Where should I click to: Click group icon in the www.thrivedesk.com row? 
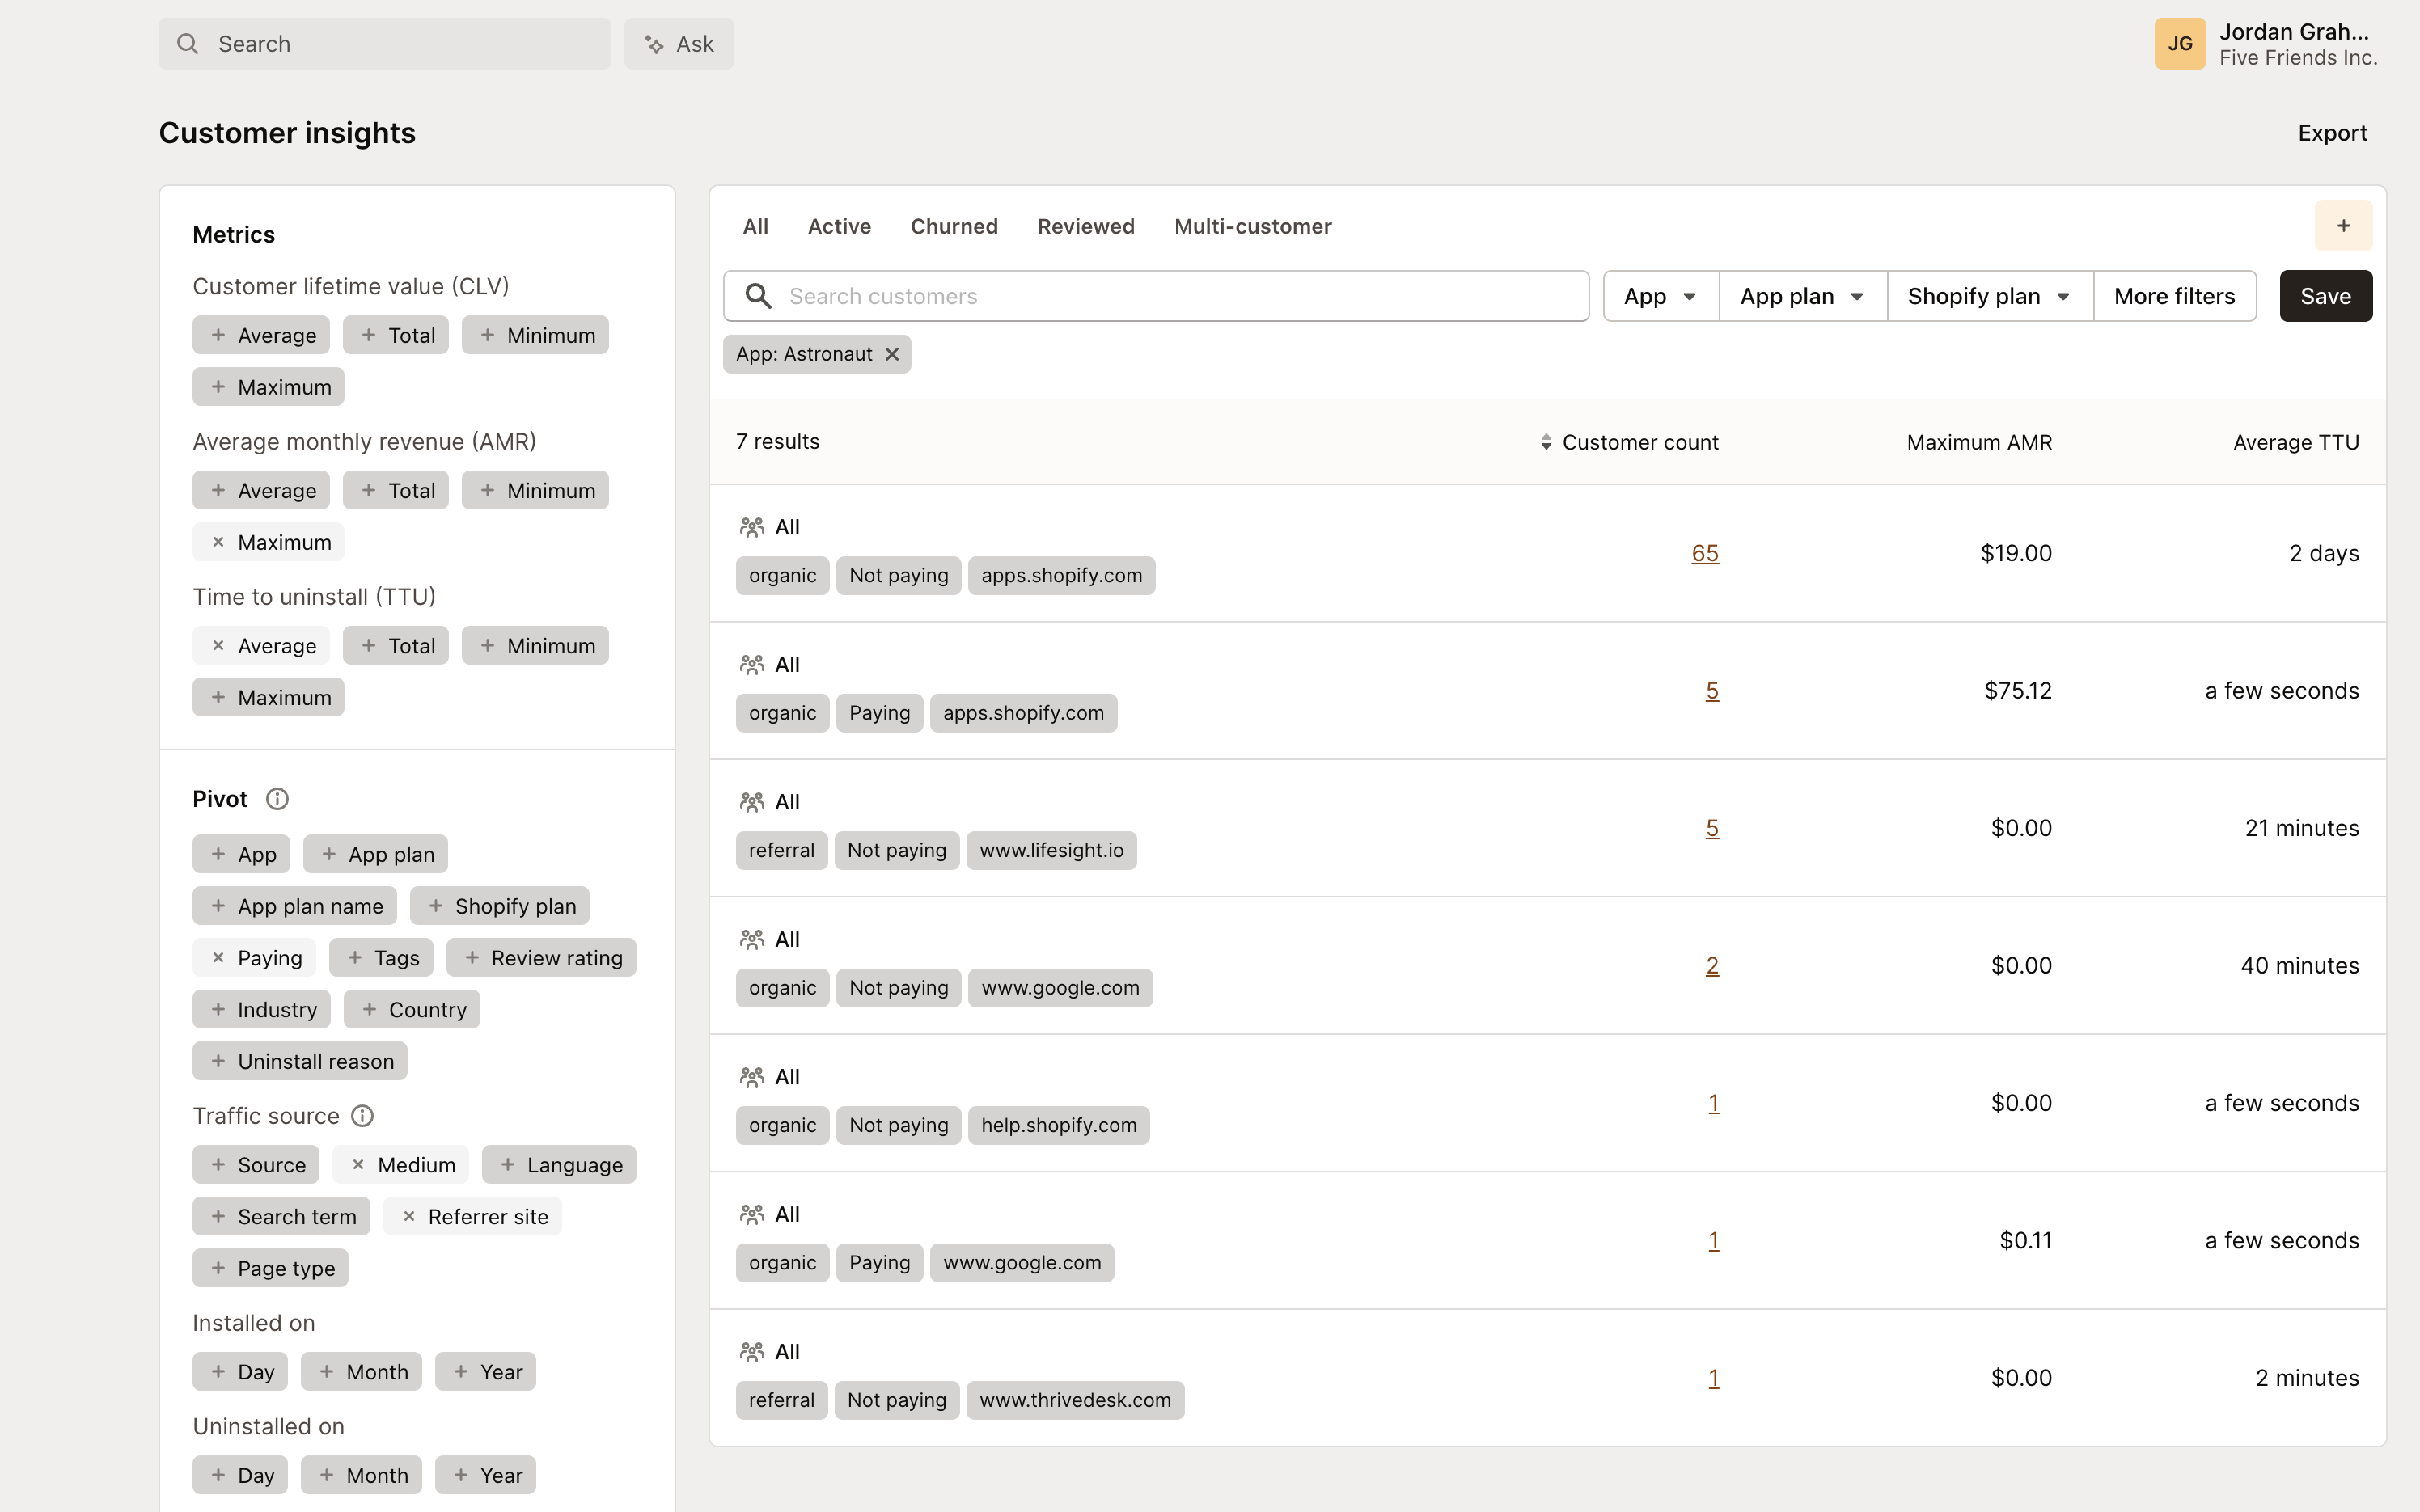(752, 1352)
